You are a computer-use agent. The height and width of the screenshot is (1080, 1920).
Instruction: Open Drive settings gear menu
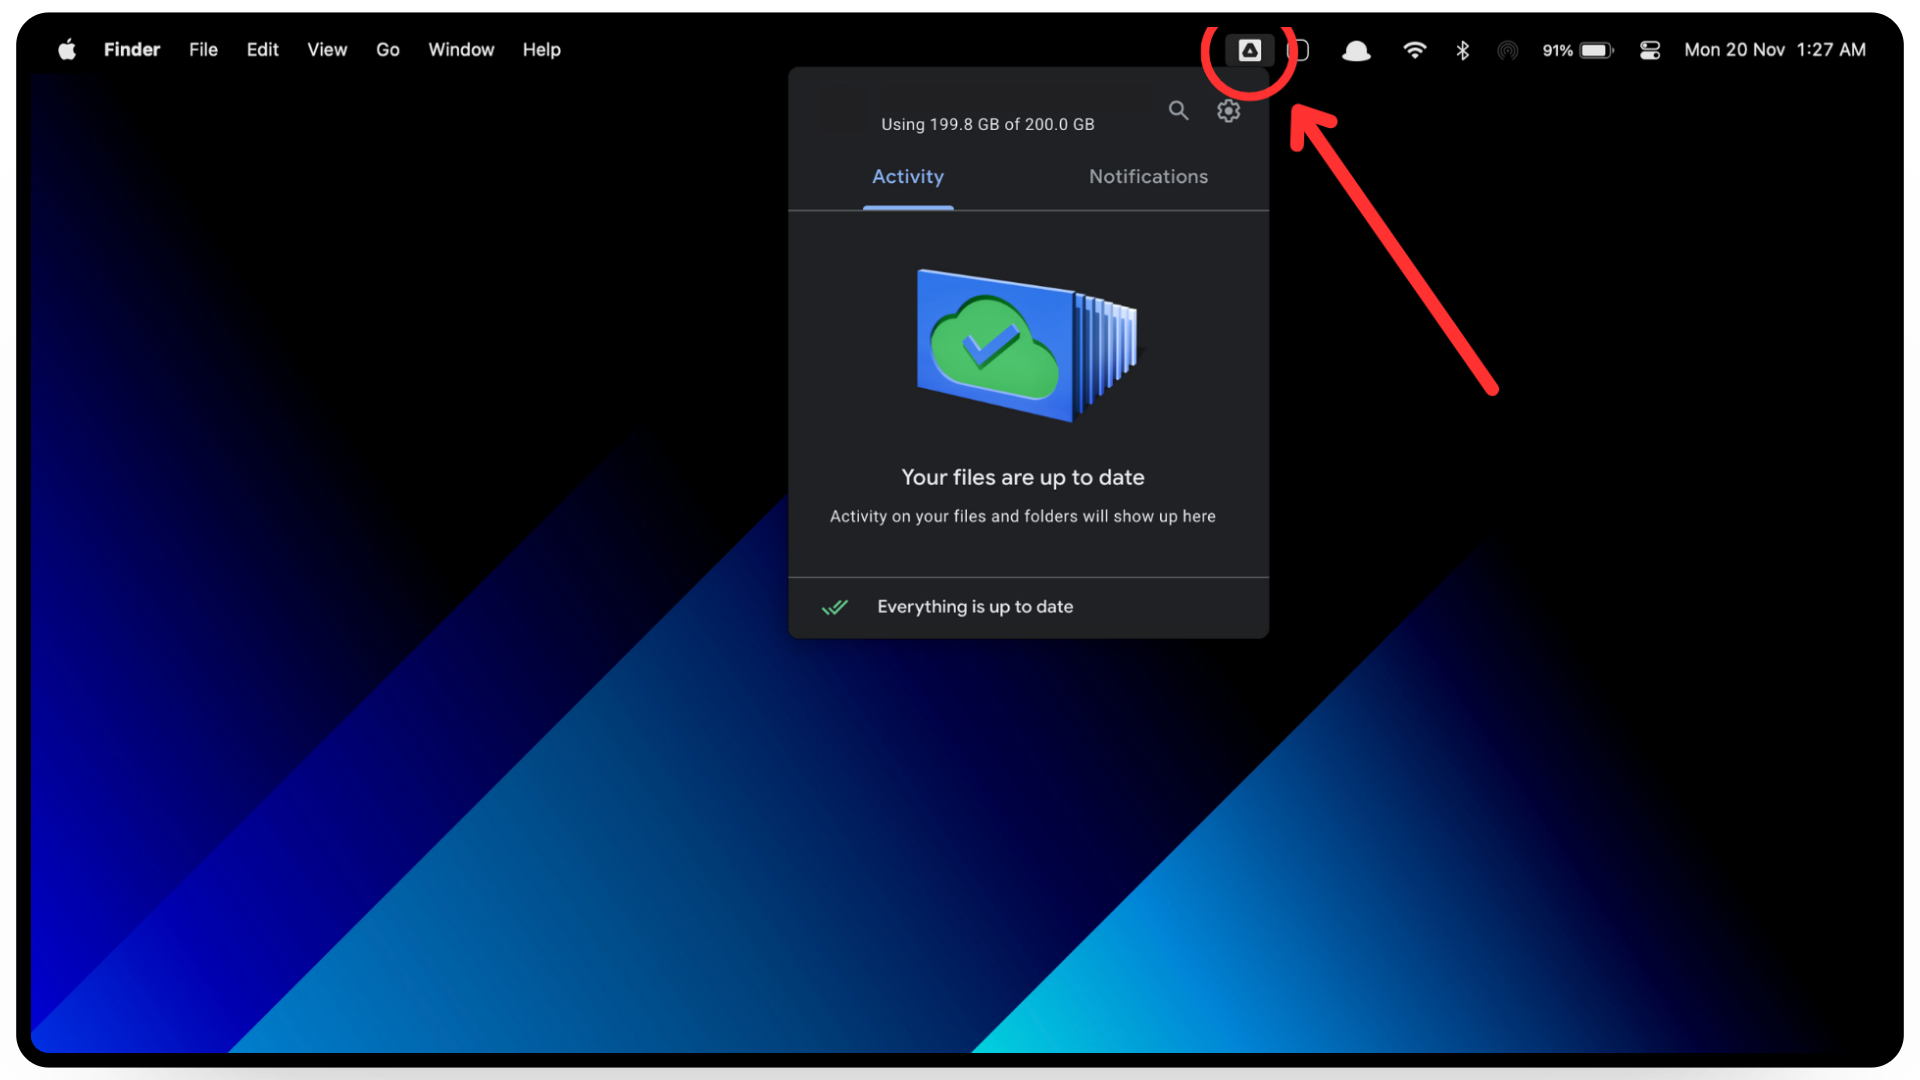coord(1228,110)
